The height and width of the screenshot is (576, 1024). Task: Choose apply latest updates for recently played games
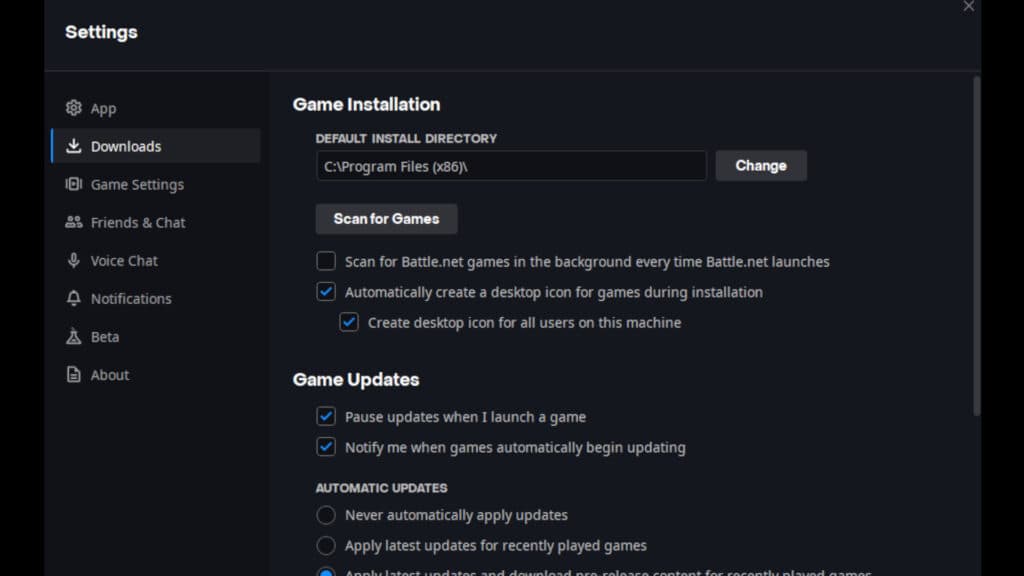point(325,546)
